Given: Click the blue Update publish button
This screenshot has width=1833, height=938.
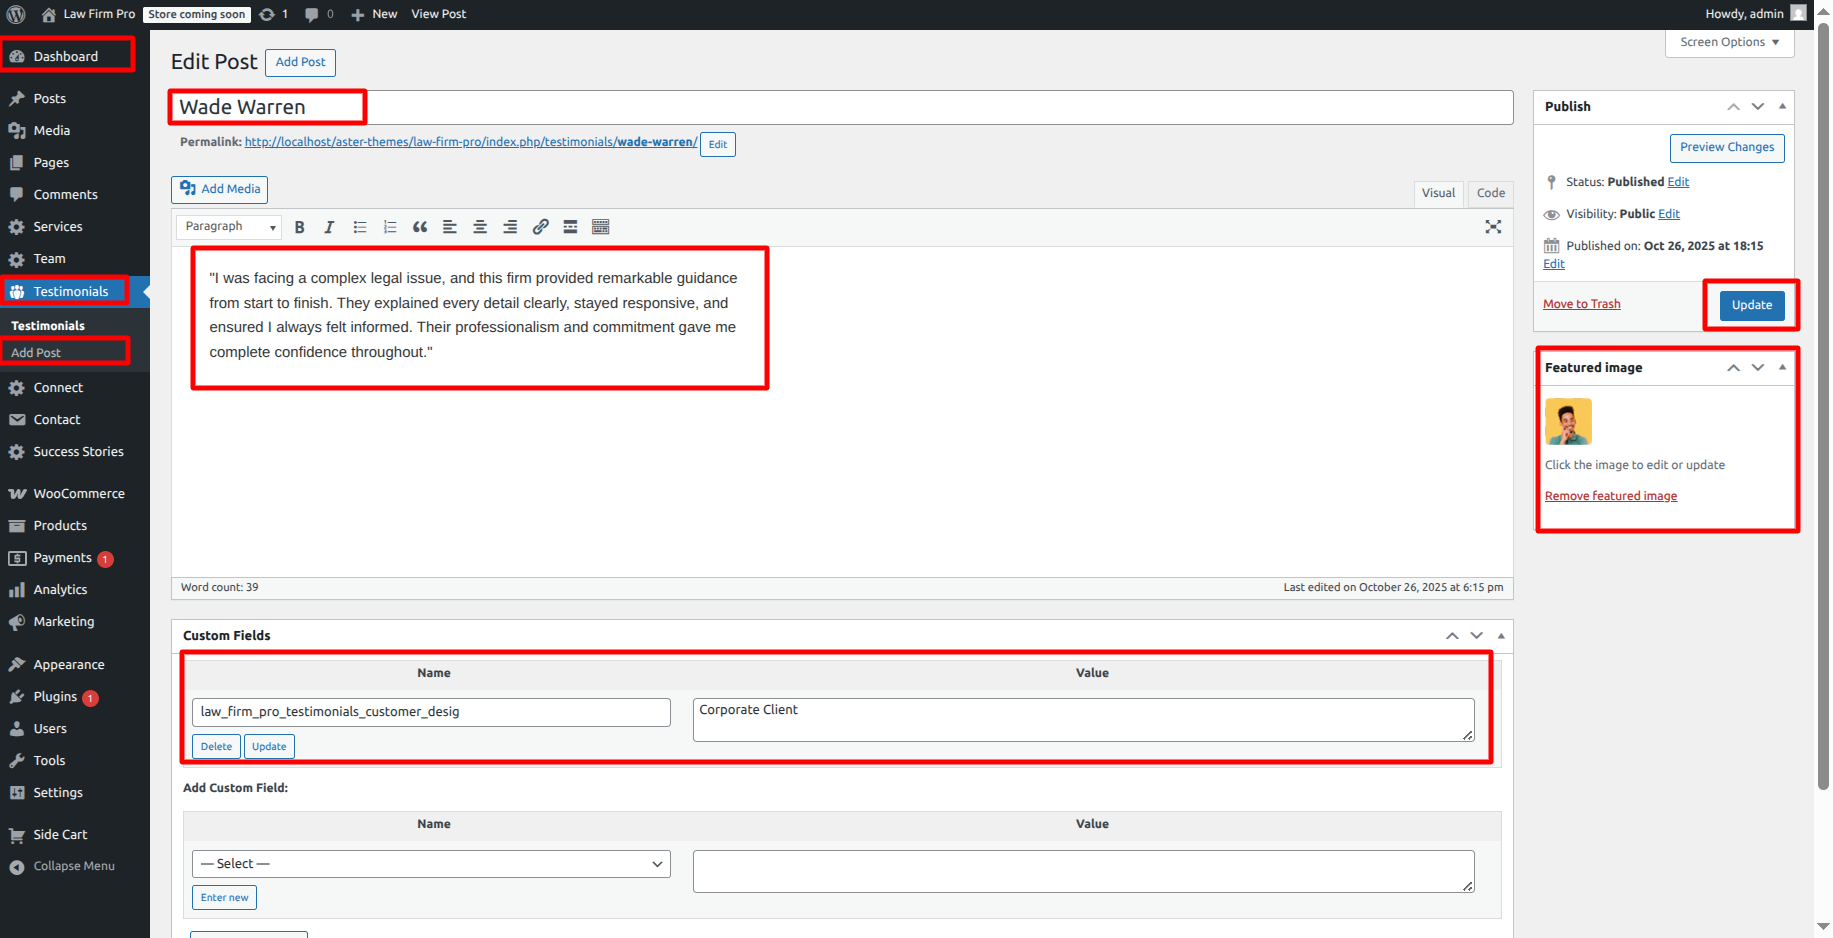Looking at the screenshot, I should (1751, 305).
